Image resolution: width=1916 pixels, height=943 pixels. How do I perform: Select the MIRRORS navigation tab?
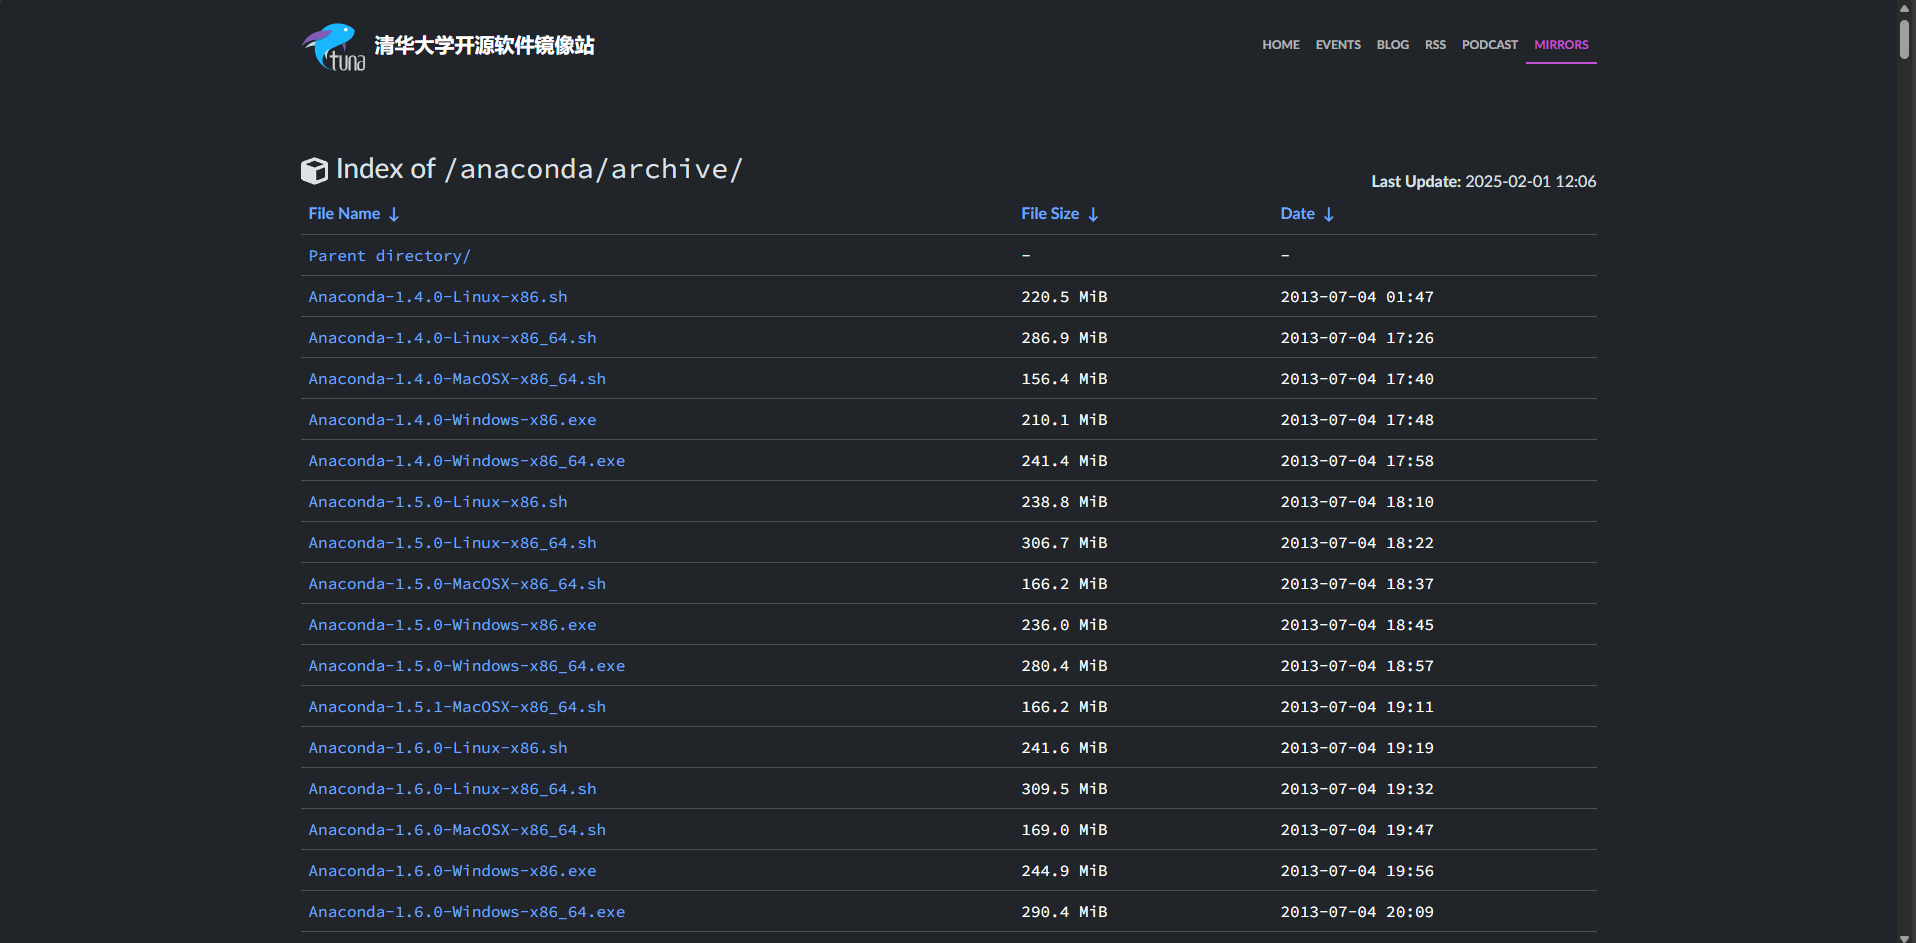click(1561, 45)
